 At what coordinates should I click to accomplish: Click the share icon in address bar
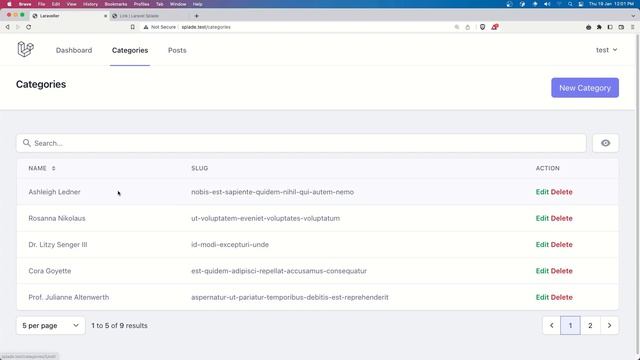click(468, 27)
